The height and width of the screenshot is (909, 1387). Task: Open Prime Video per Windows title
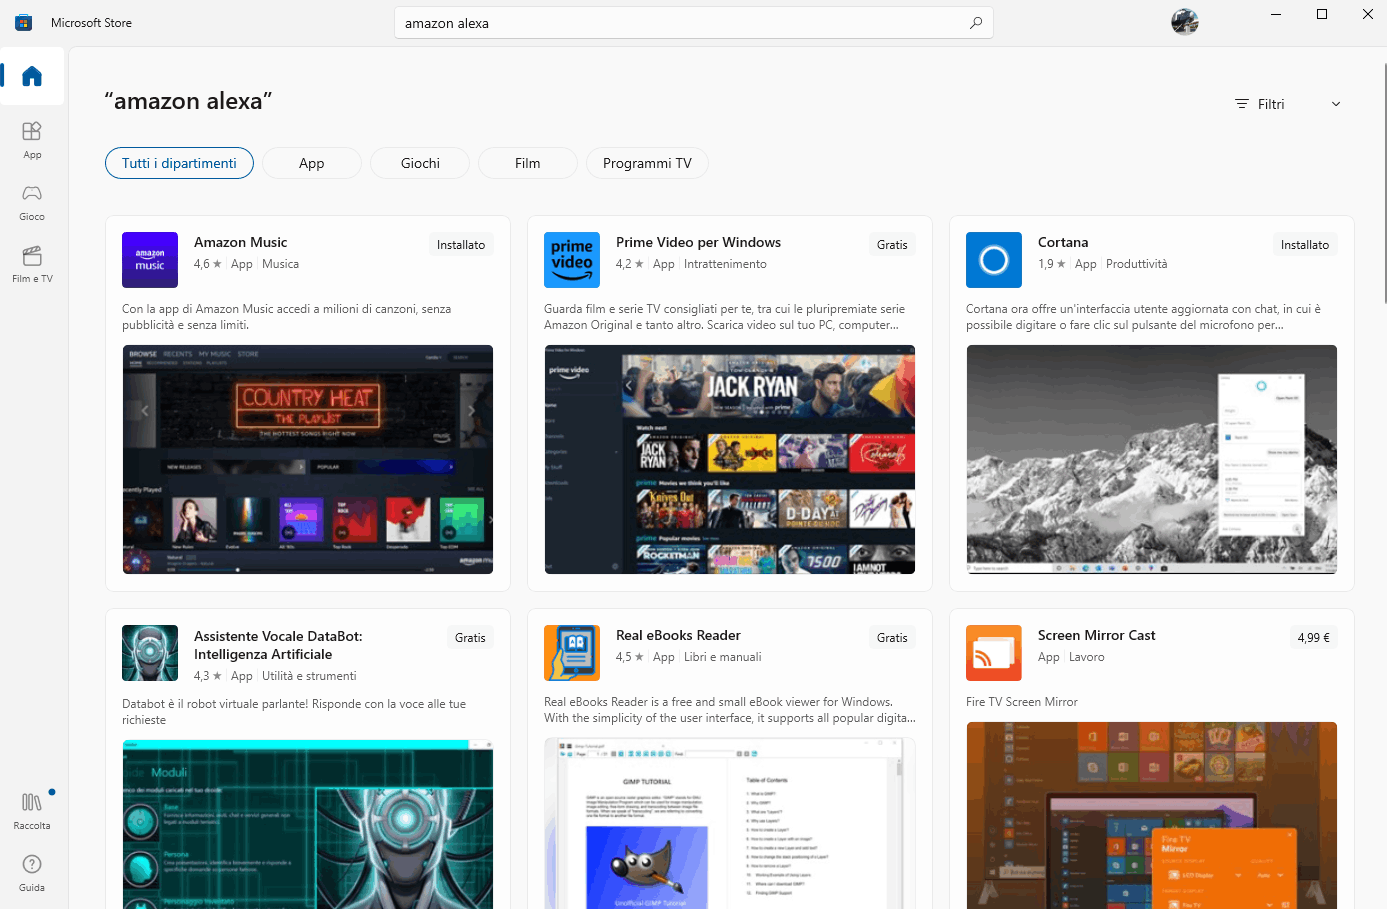click(698, 242)
